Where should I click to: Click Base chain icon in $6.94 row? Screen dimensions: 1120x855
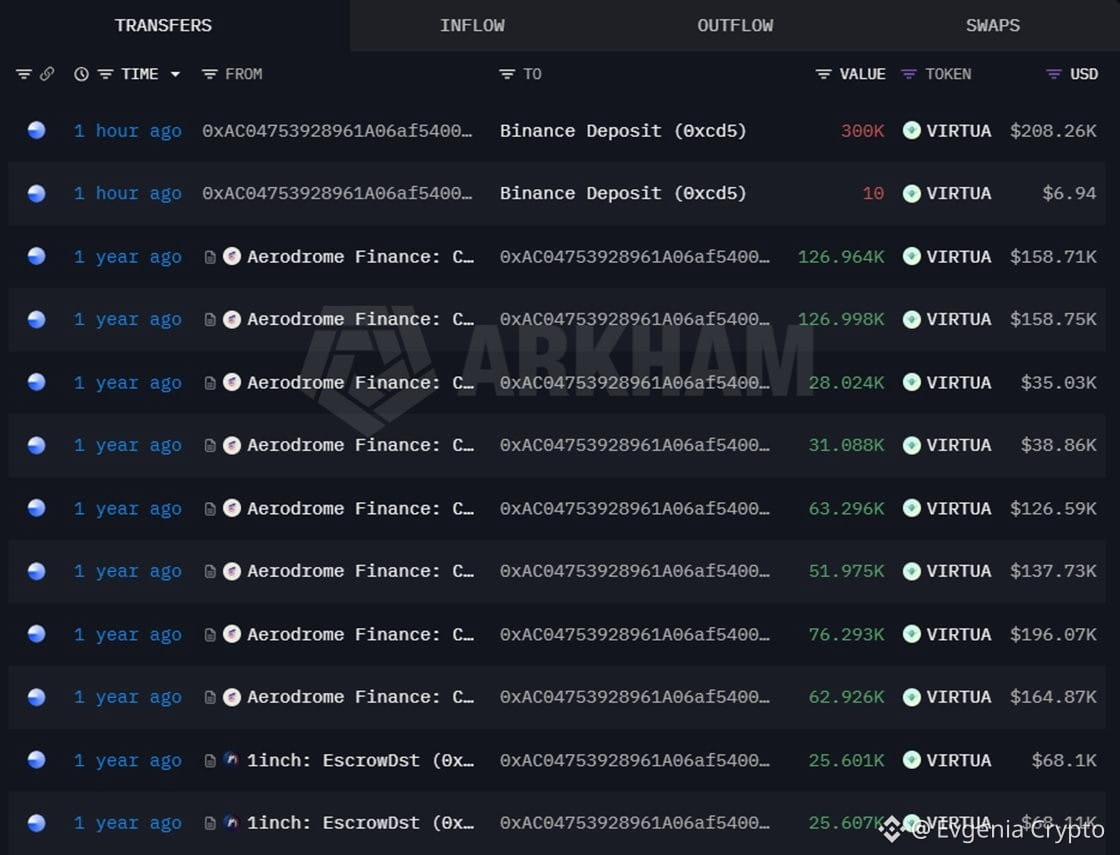(36, 194)
